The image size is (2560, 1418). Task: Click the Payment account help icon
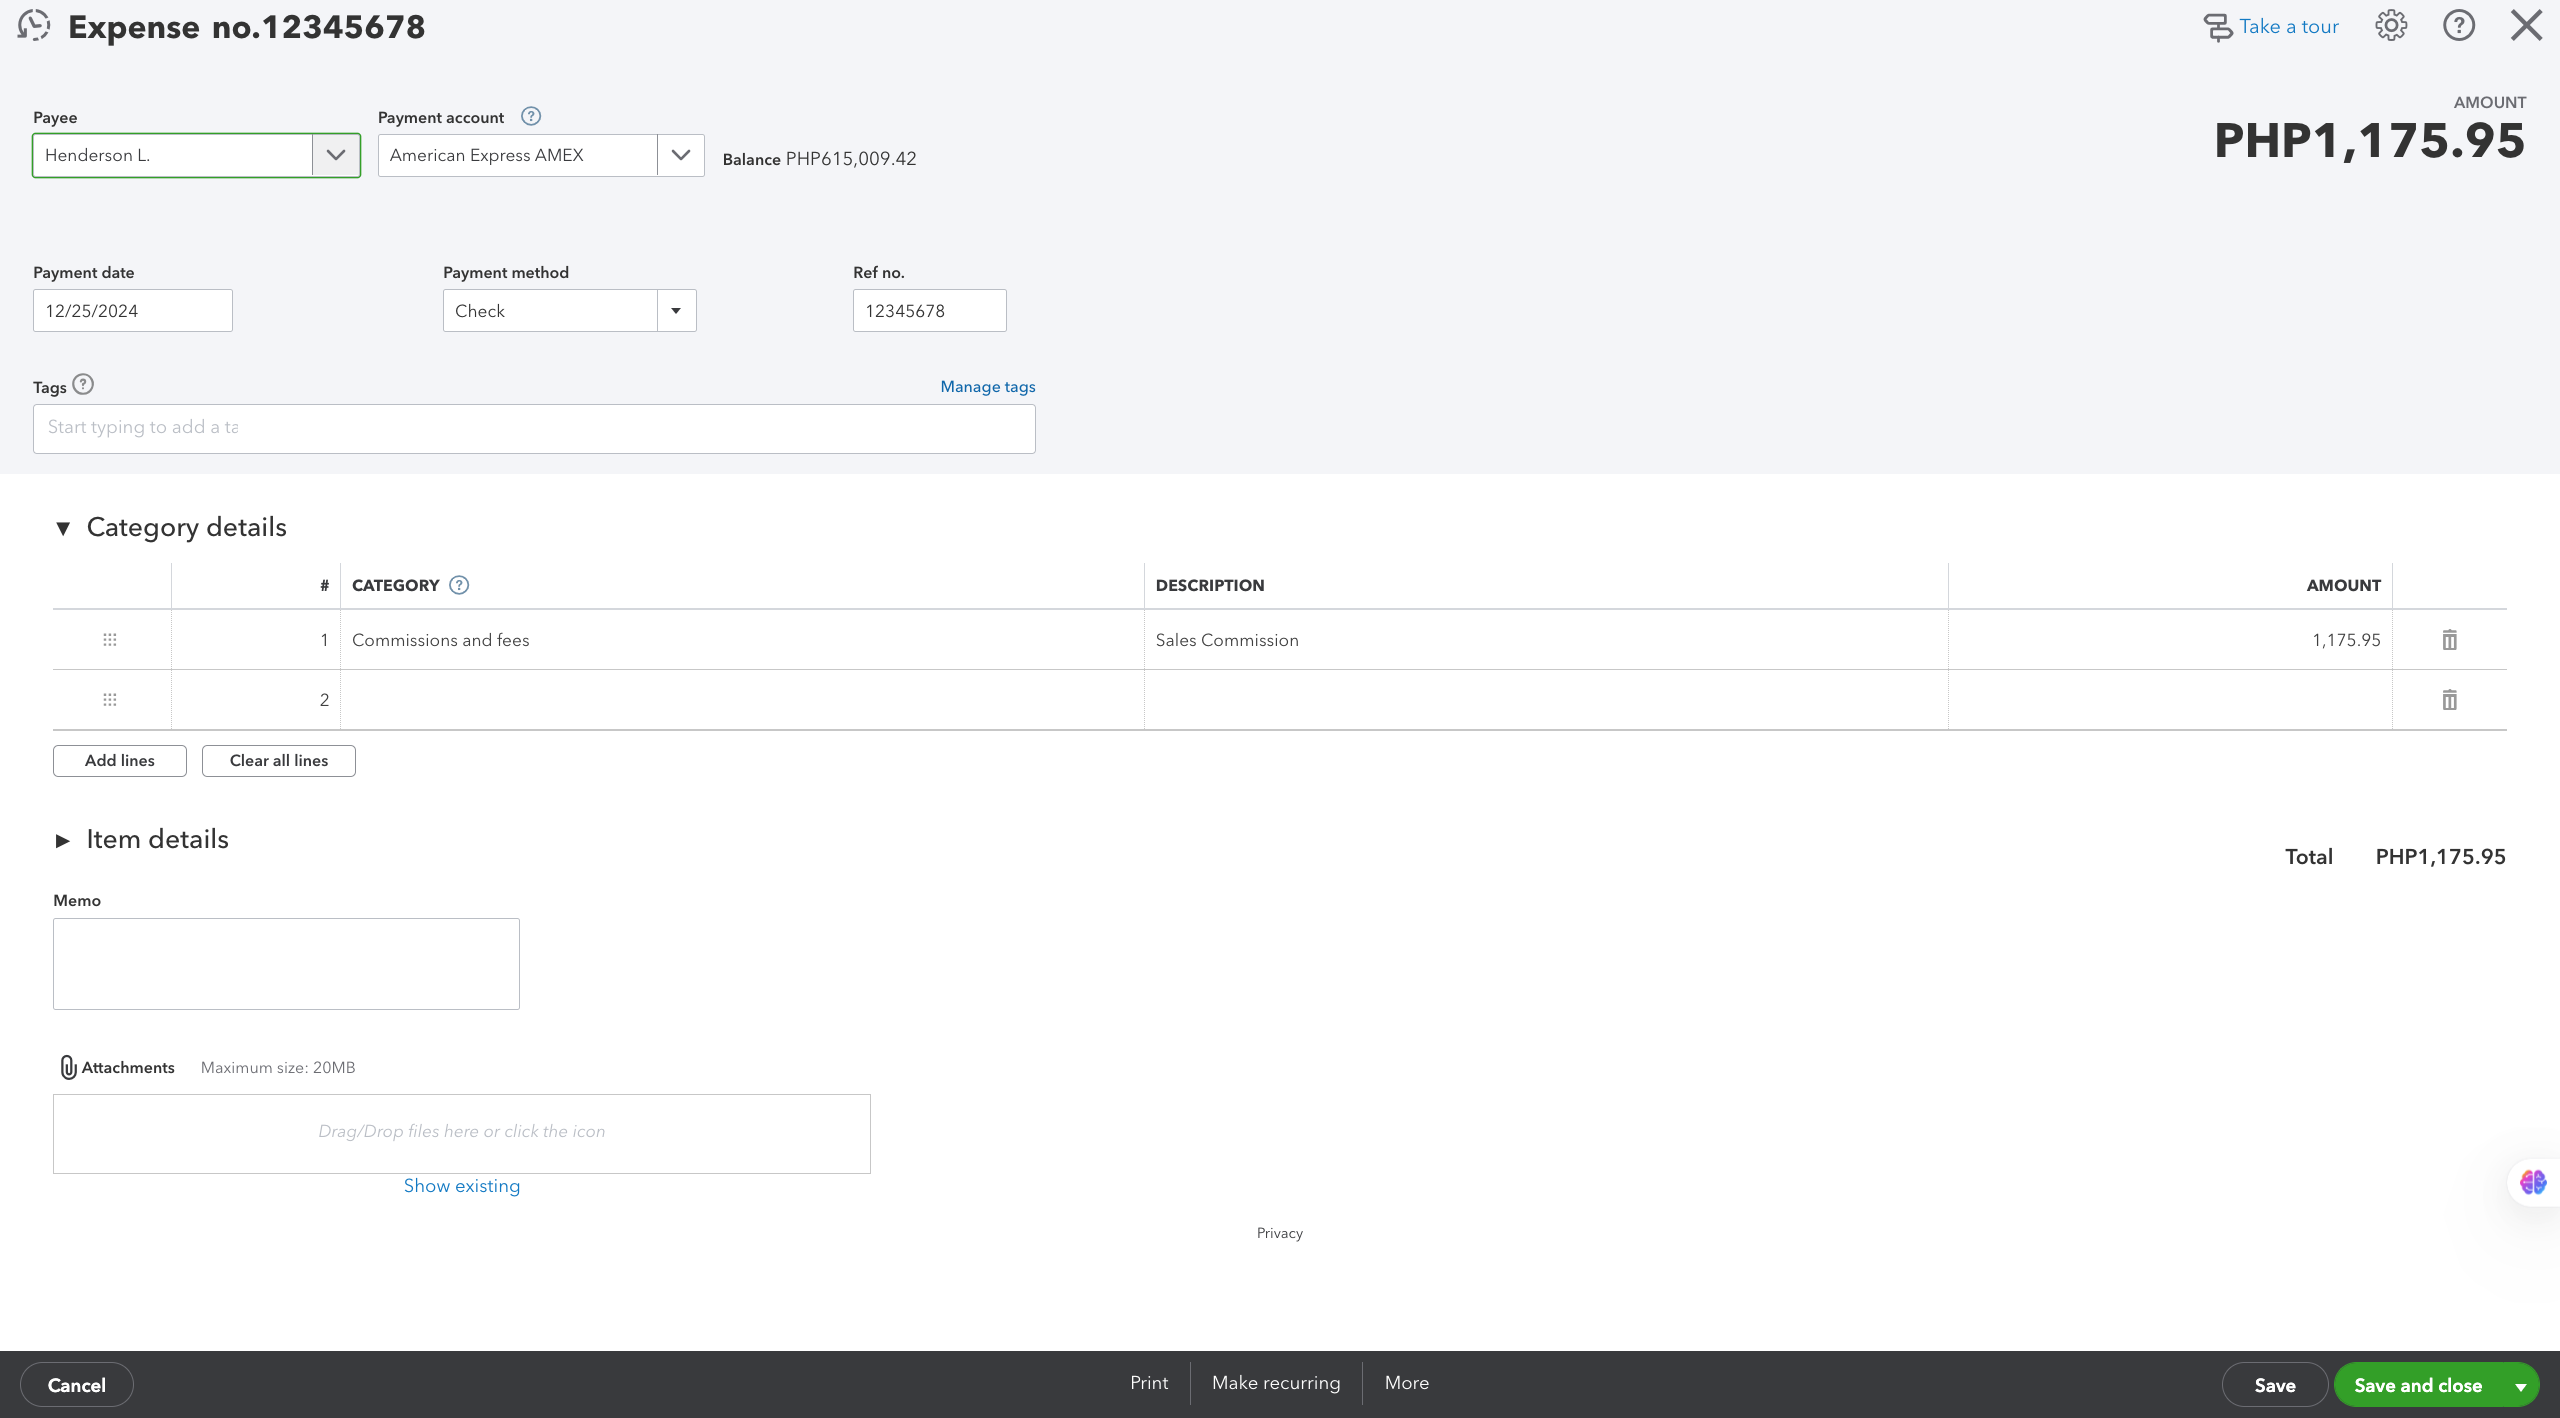[531, 117]
